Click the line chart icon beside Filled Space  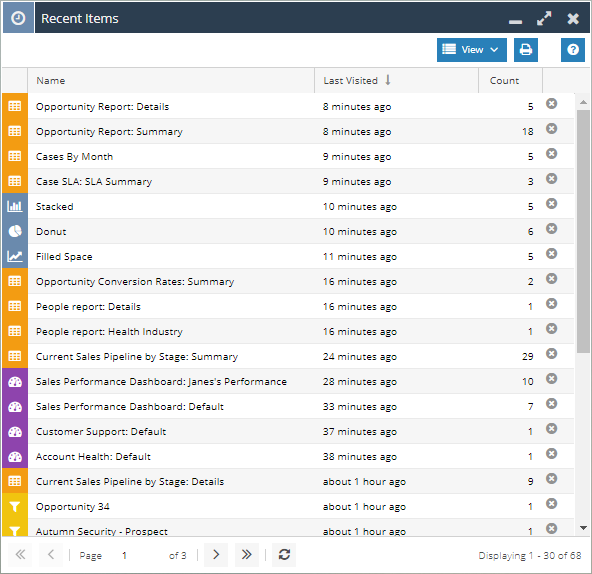coord(15,256)
